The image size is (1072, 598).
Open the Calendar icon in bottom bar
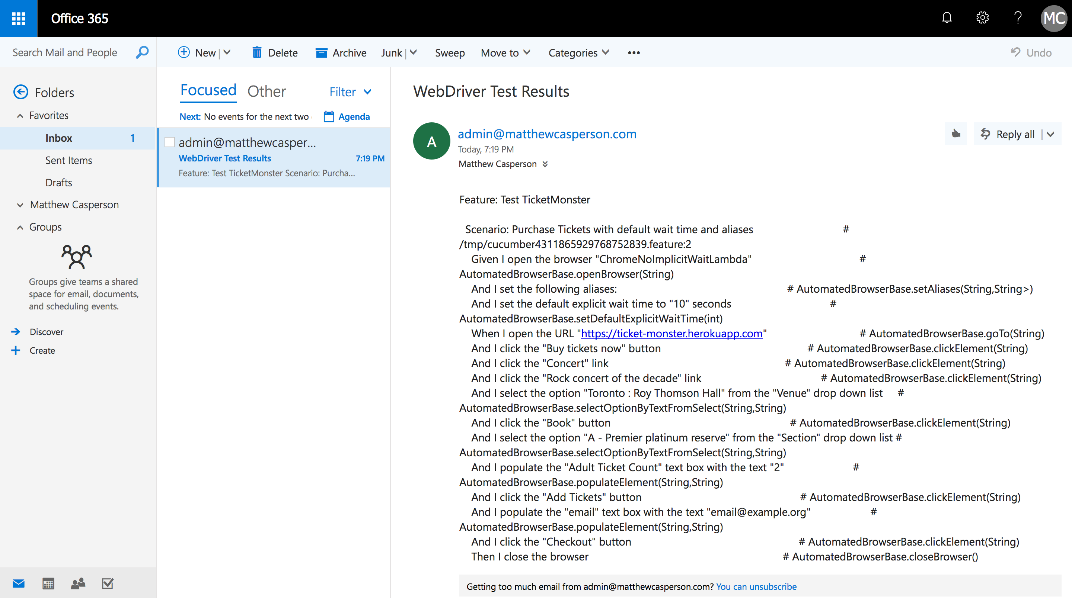[48, 584]
